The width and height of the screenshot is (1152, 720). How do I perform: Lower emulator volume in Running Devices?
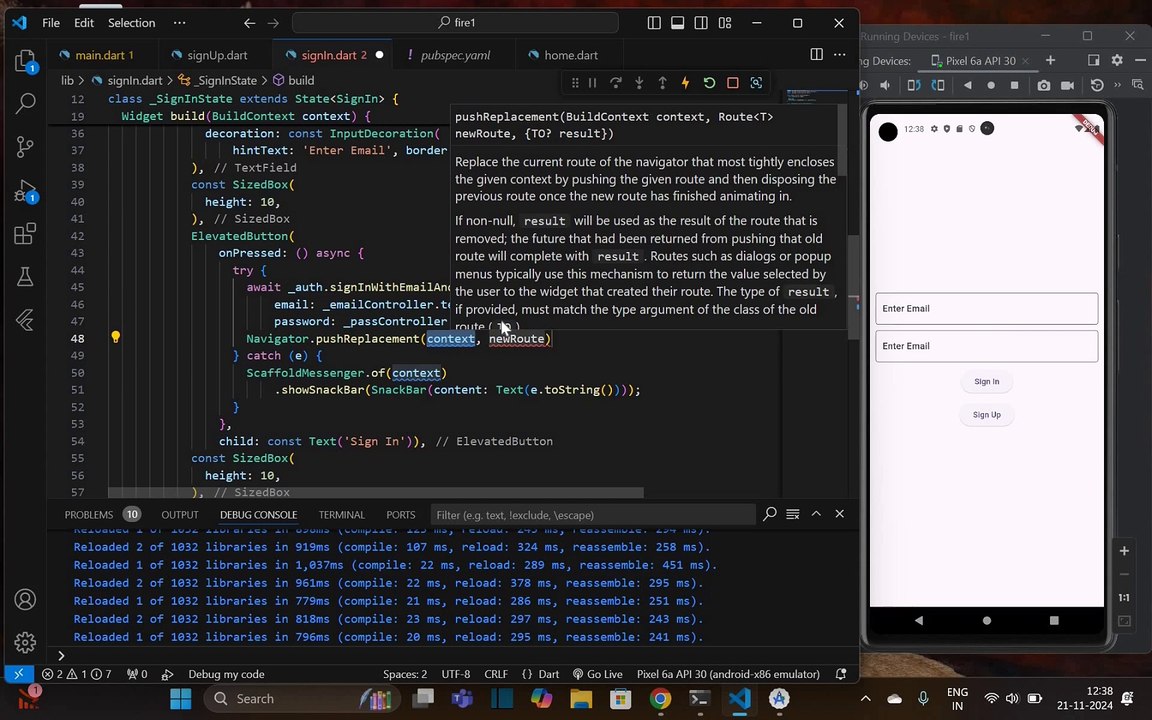(x=885, y=85)
